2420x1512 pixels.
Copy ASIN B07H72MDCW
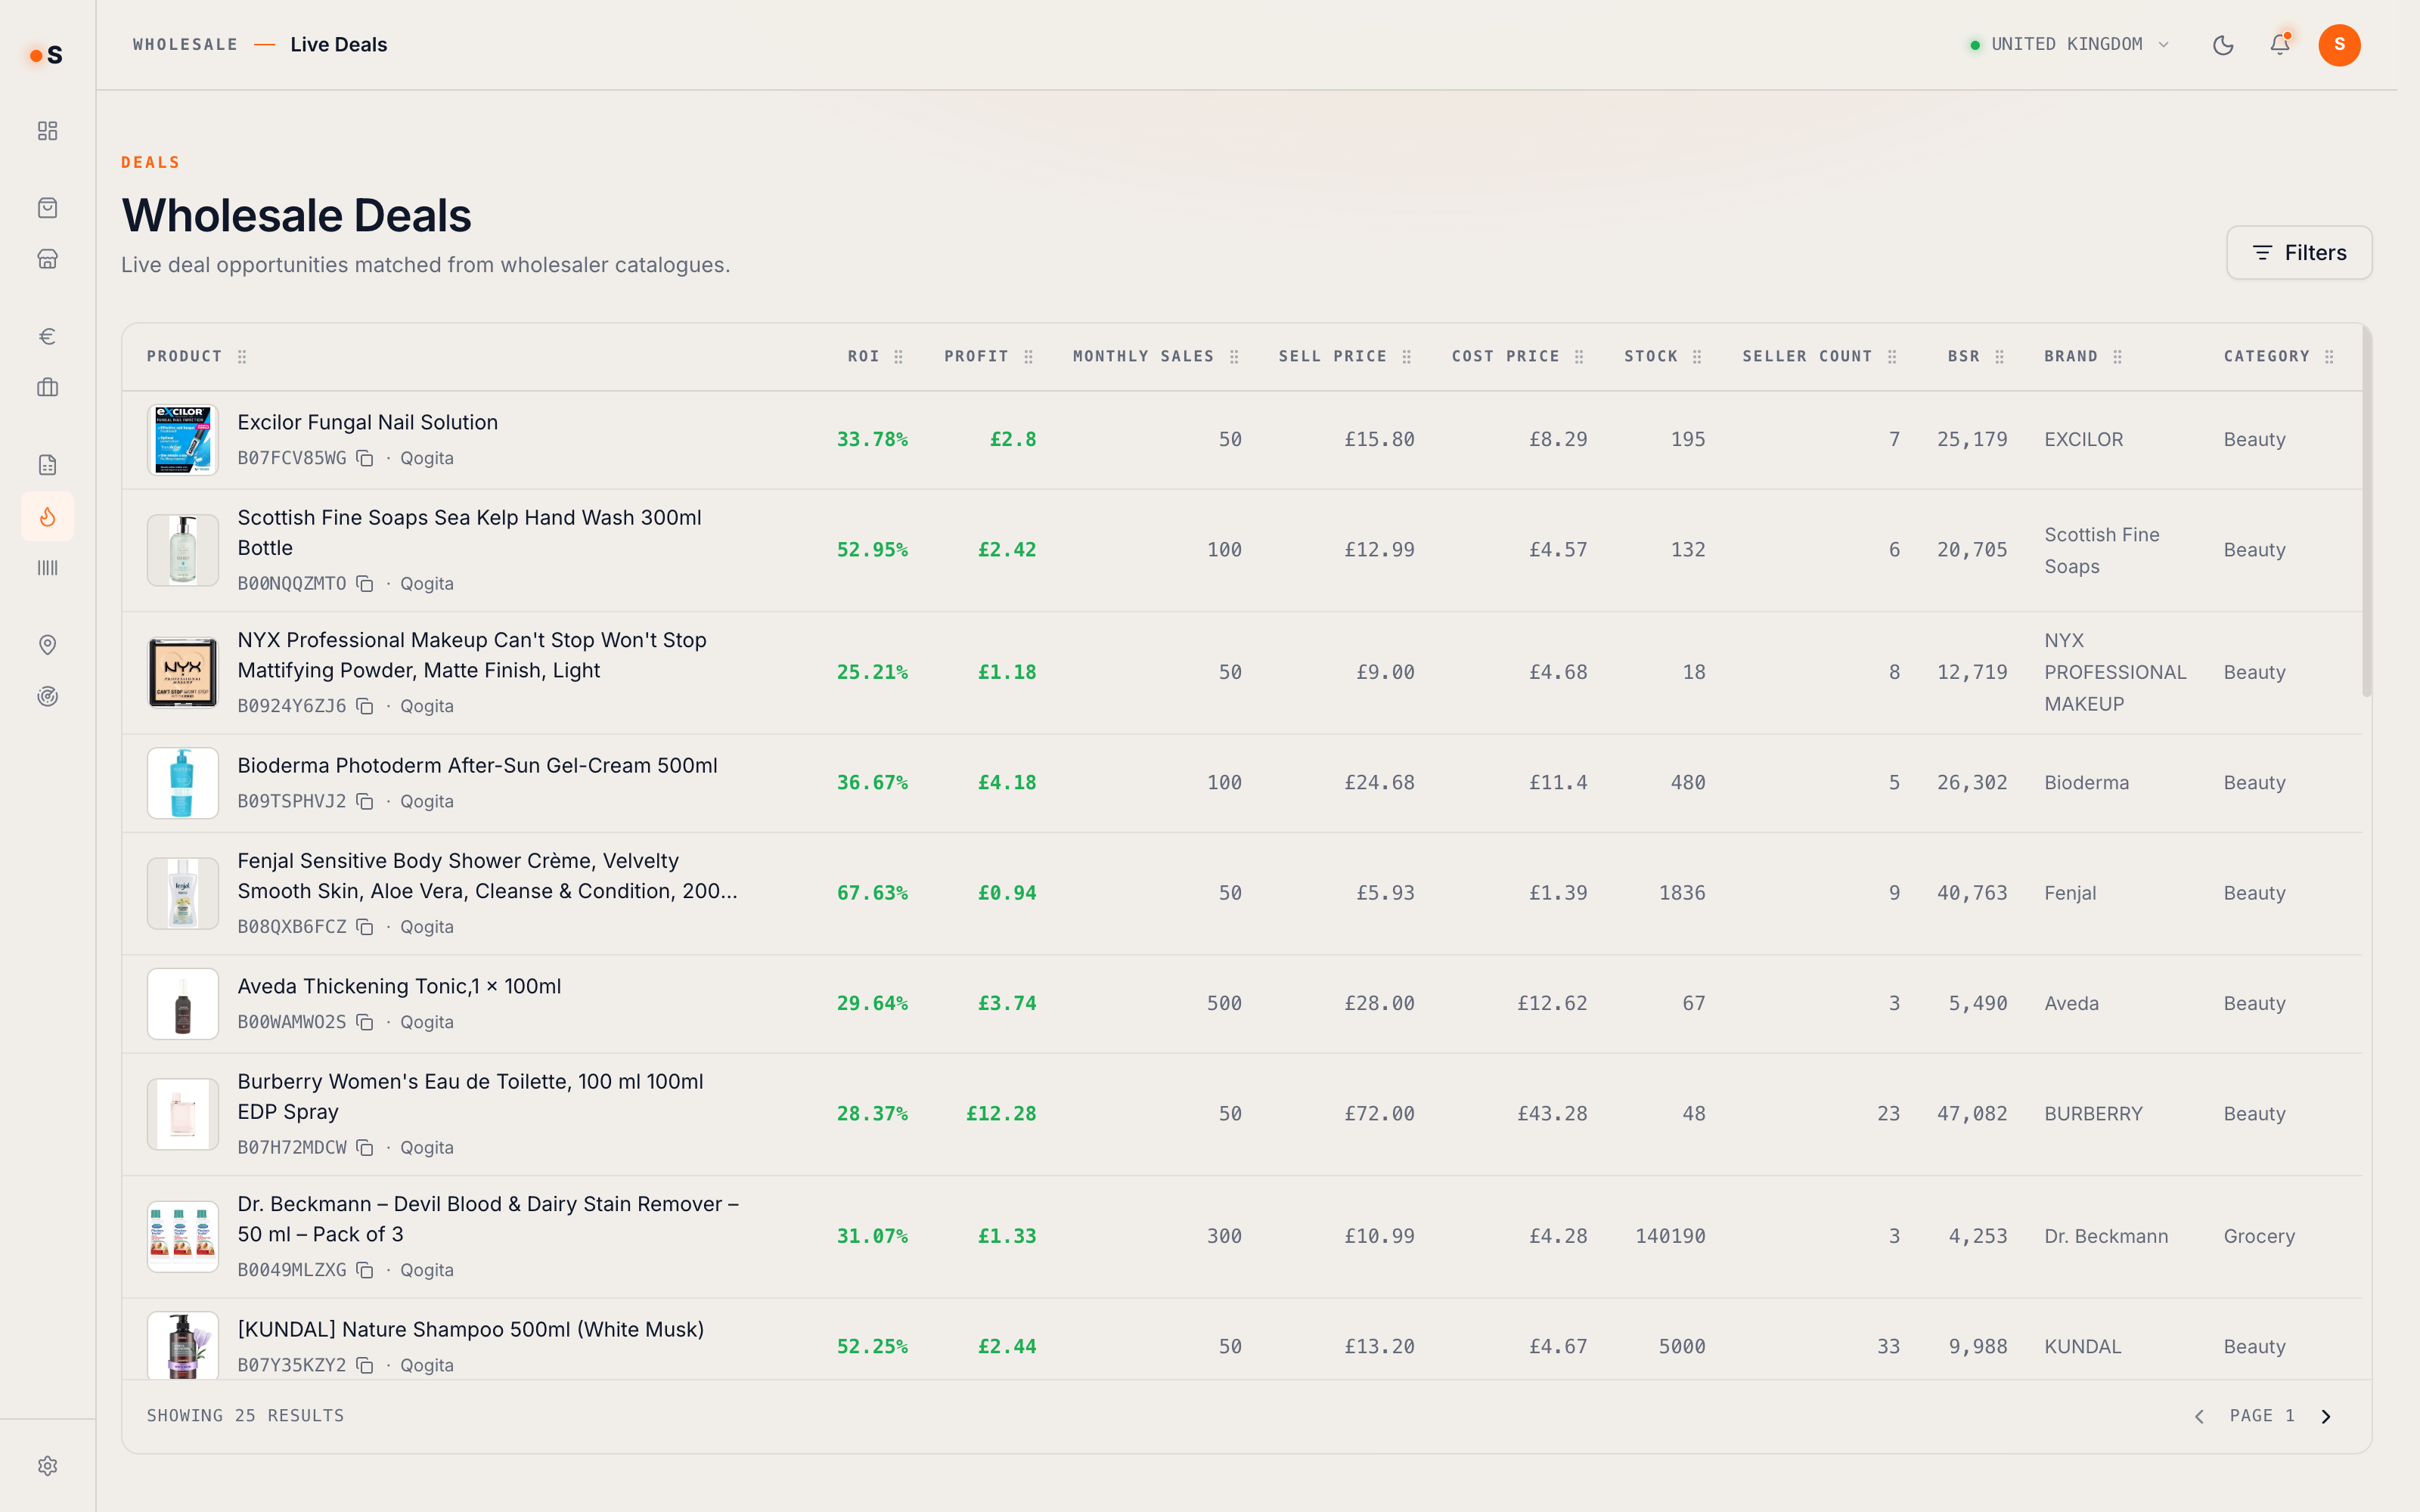tap(365, 1147)
